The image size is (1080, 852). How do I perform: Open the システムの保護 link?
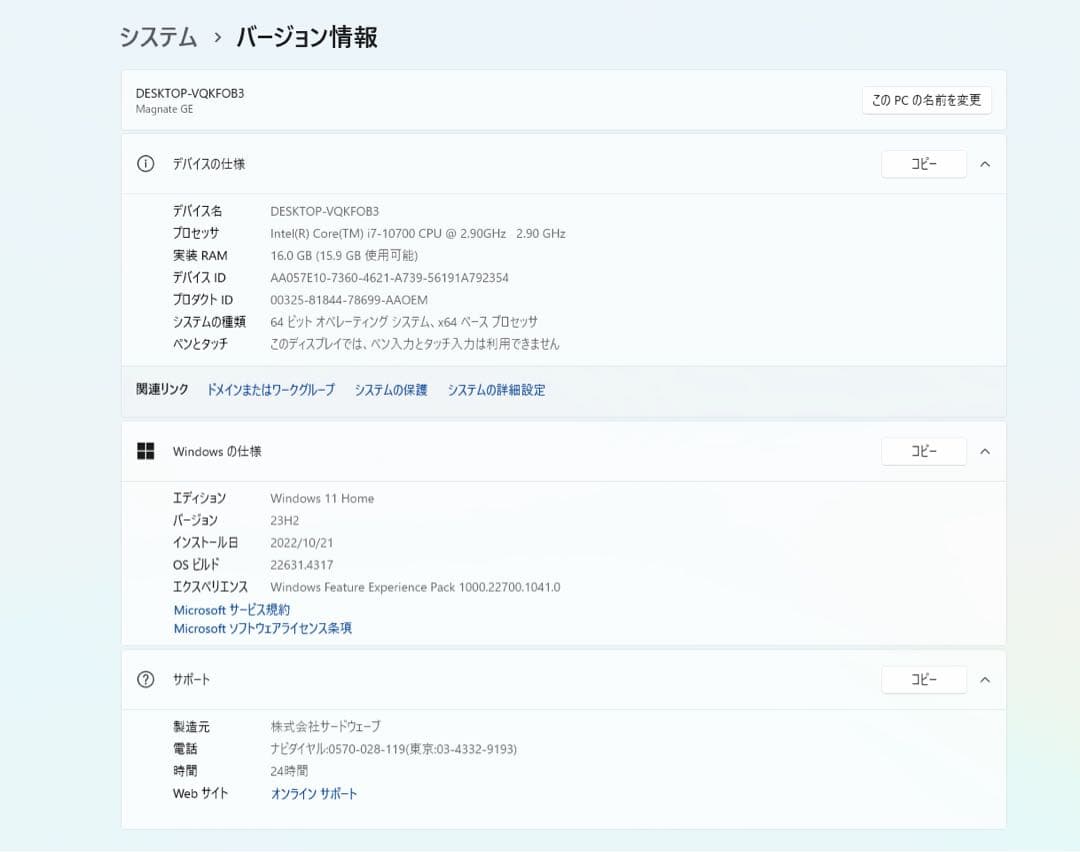391,390
